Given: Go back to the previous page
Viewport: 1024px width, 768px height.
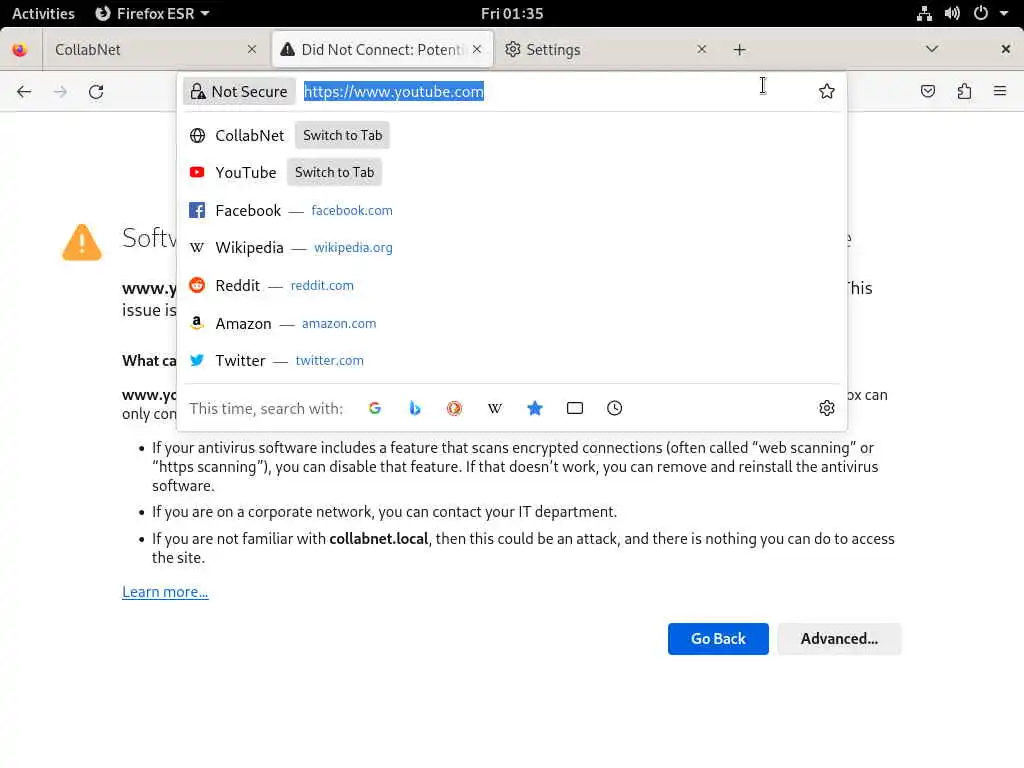Looking at the screenshot, I should [x=24, y=91].
